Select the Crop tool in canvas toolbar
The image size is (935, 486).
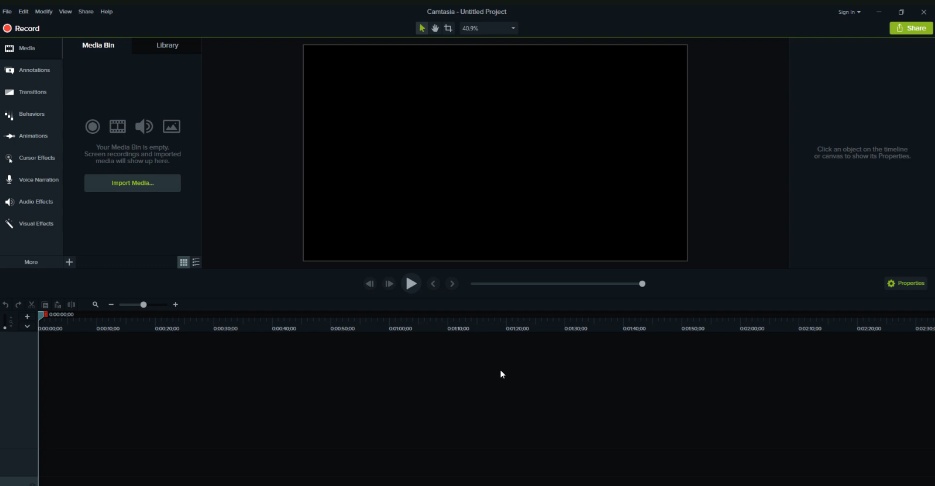pos(448,28)
